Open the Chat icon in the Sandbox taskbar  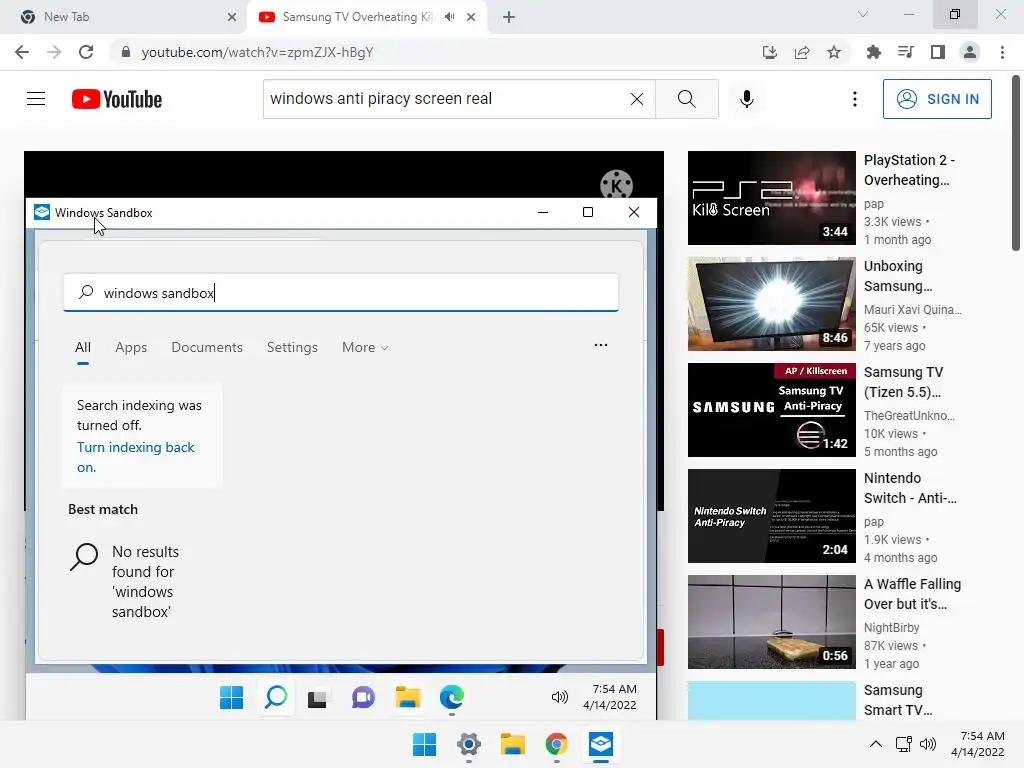[363, 697]
